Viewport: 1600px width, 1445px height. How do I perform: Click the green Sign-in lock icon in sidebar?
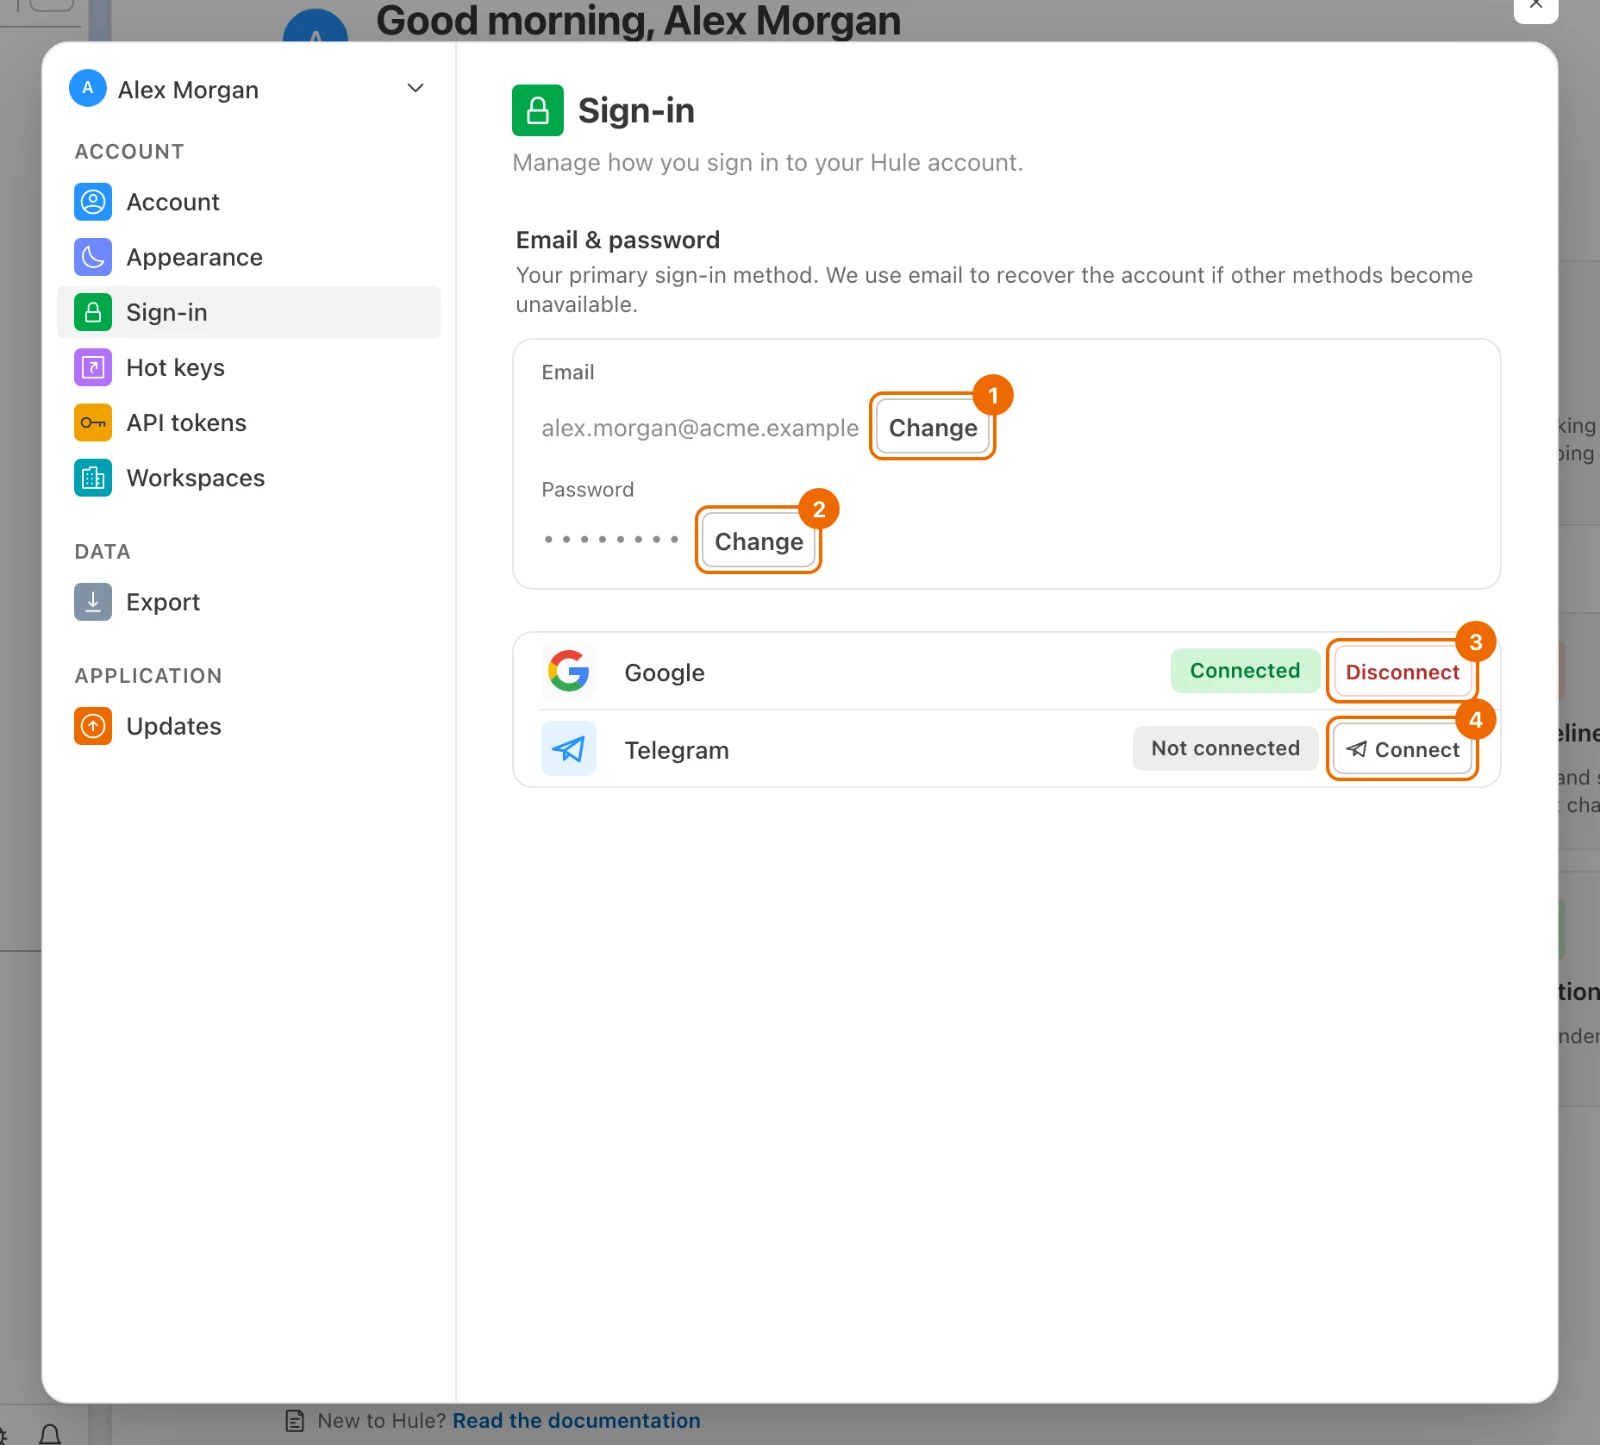coord(93,312)
